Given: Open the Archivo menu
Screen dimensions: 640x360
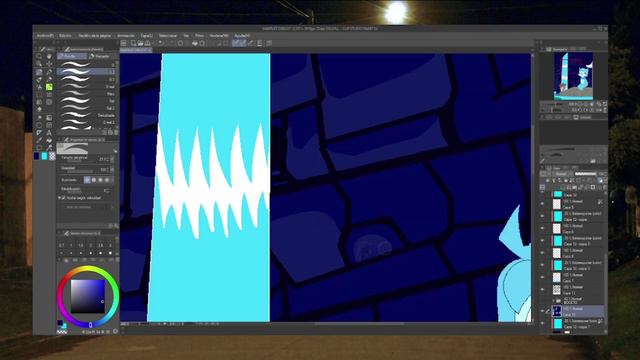Looking at the screenshot, I should (x=45, y=36).
